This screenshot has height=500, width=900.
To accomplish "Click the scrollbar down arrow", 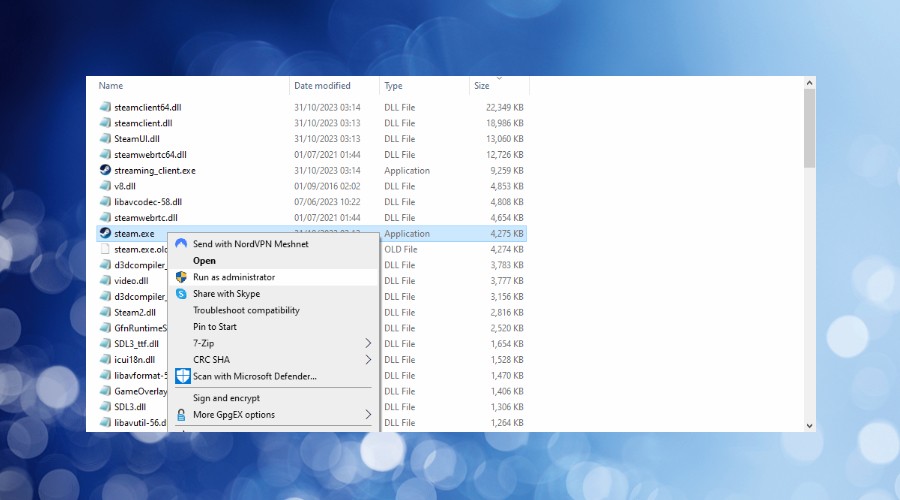I will (809, 426).
